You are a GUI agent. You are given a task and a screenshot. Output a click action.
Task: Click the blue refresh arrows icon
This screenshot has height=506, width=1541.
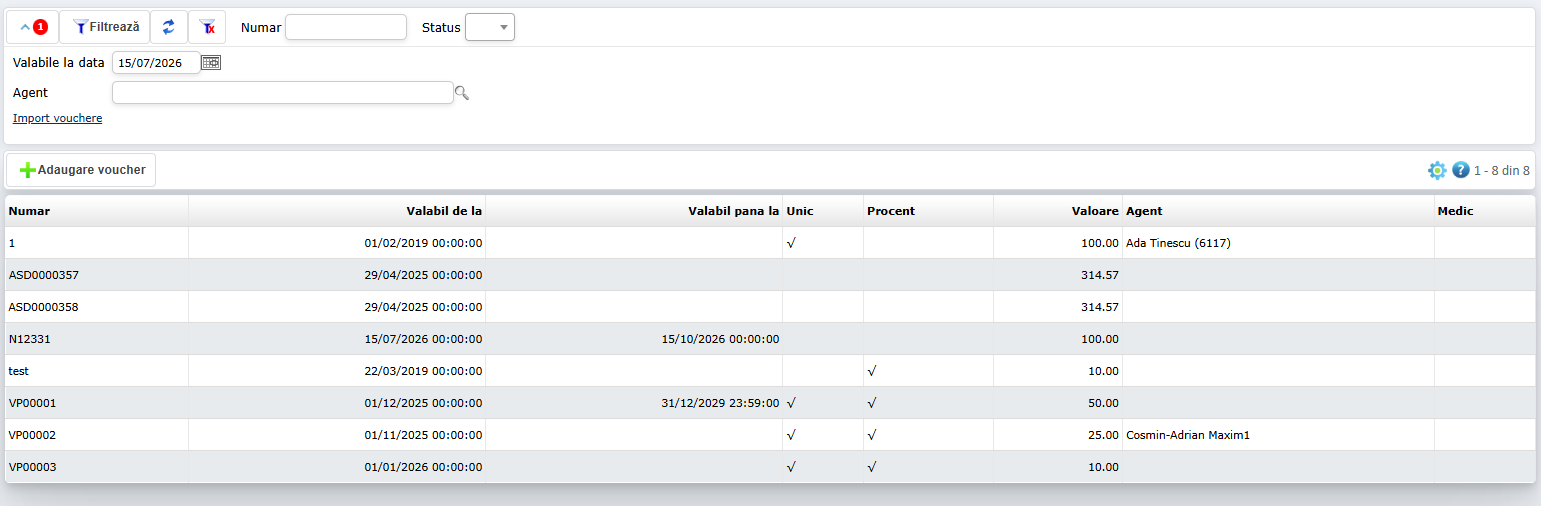pos(169,27)
